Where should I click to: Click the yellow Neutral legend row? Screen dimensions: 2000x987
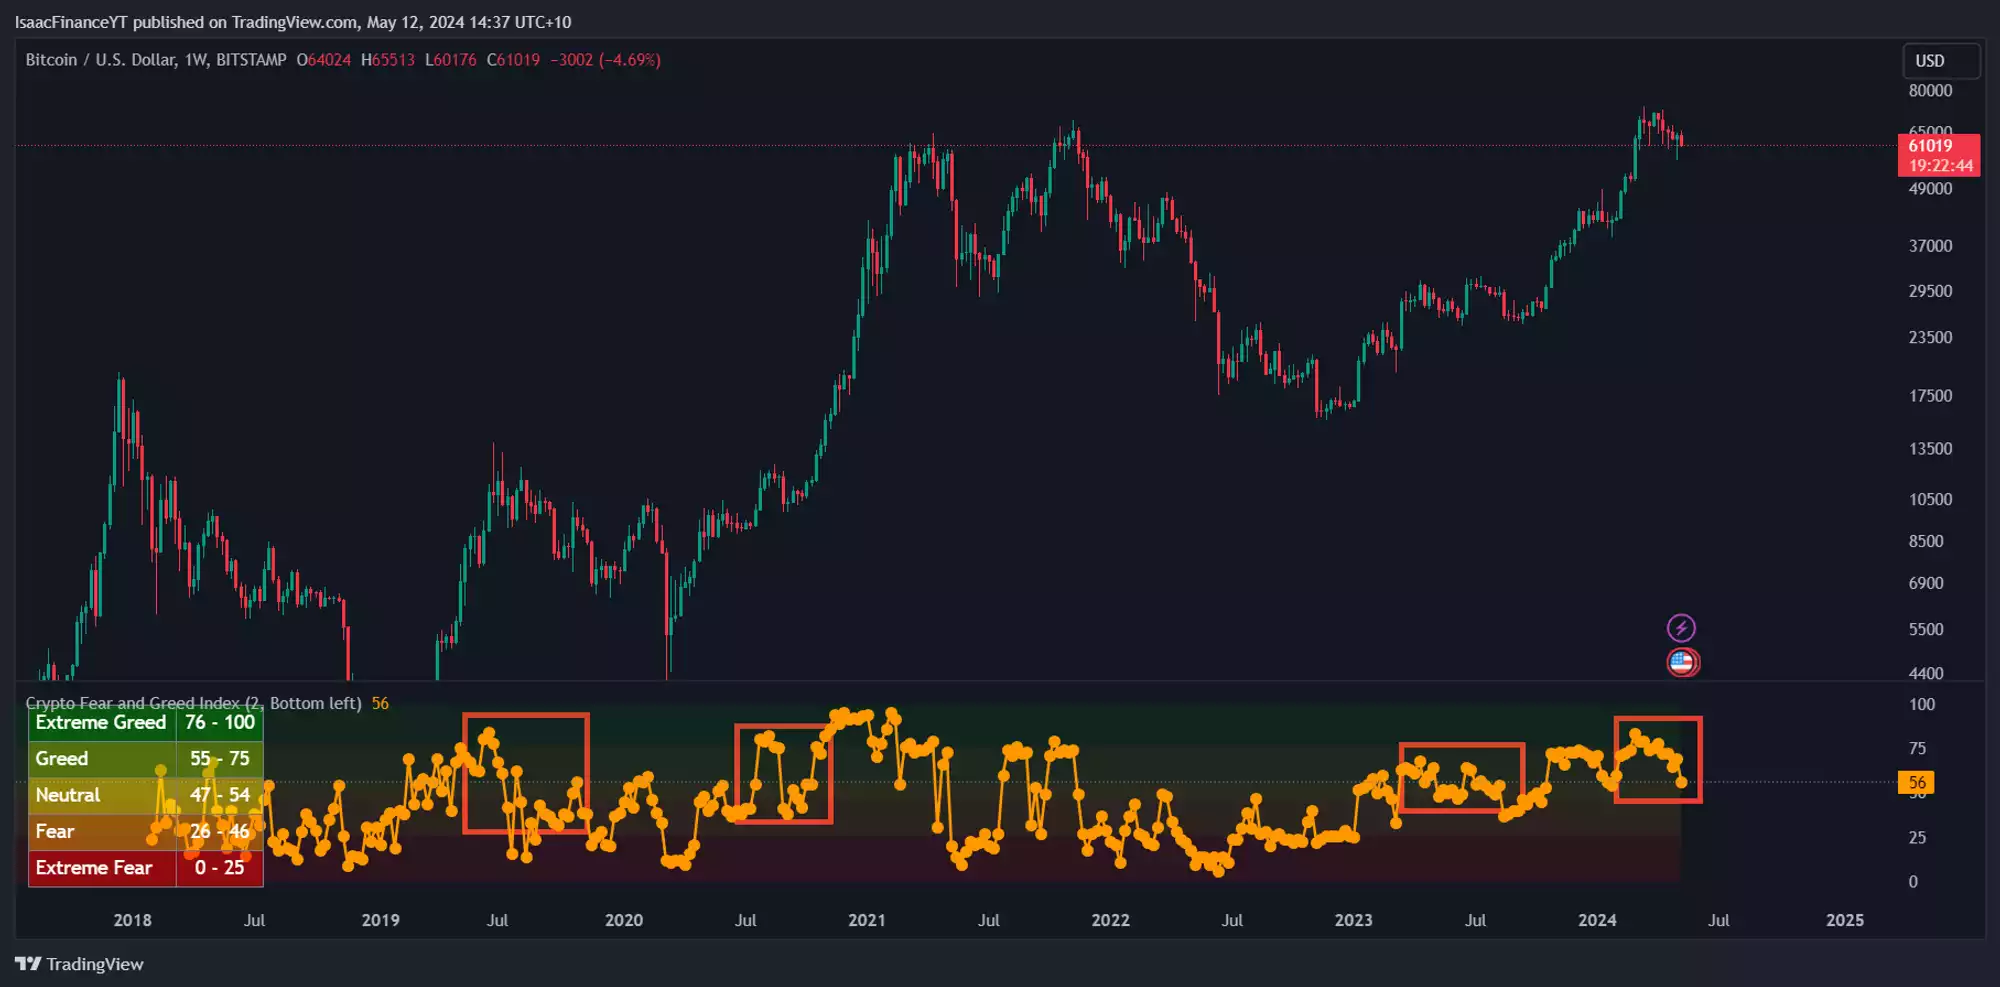(145, 795)
